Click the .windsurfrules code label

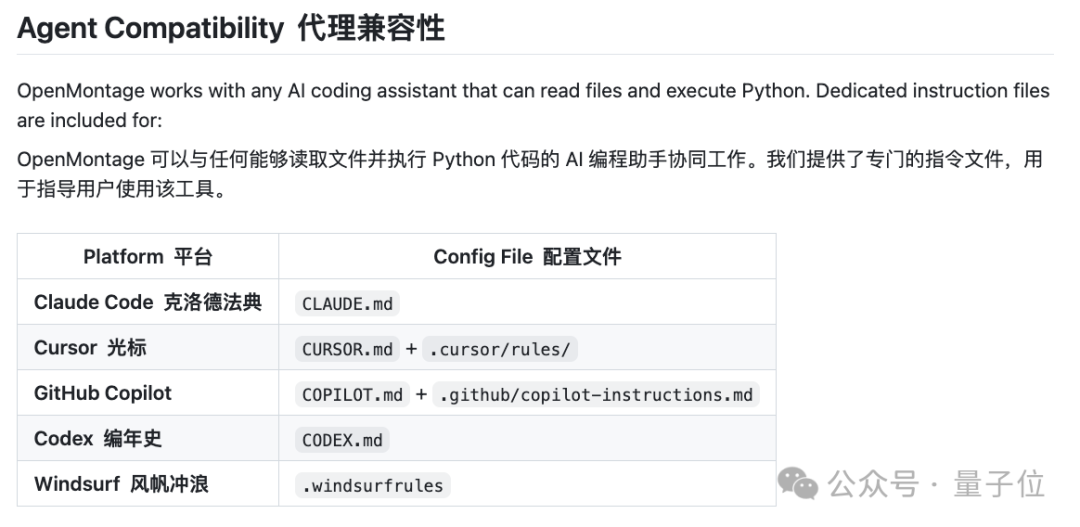pyautogui.click(x=373, y=486)
